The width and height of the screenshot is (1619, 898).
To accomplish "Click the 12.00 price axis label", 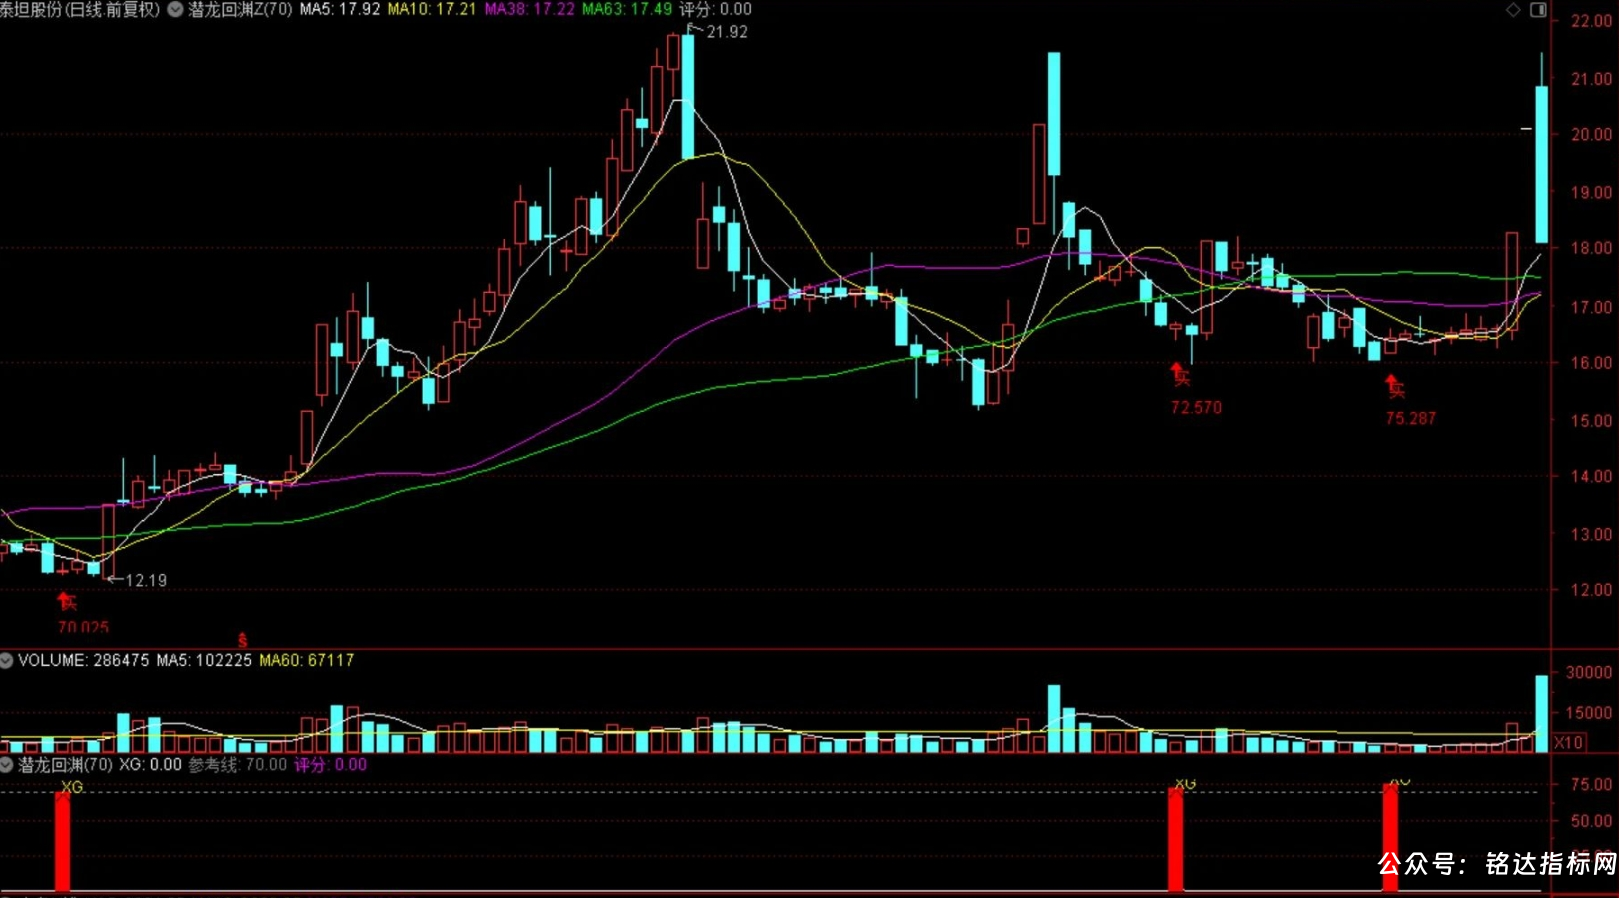I will click(x=1591, y=590).
